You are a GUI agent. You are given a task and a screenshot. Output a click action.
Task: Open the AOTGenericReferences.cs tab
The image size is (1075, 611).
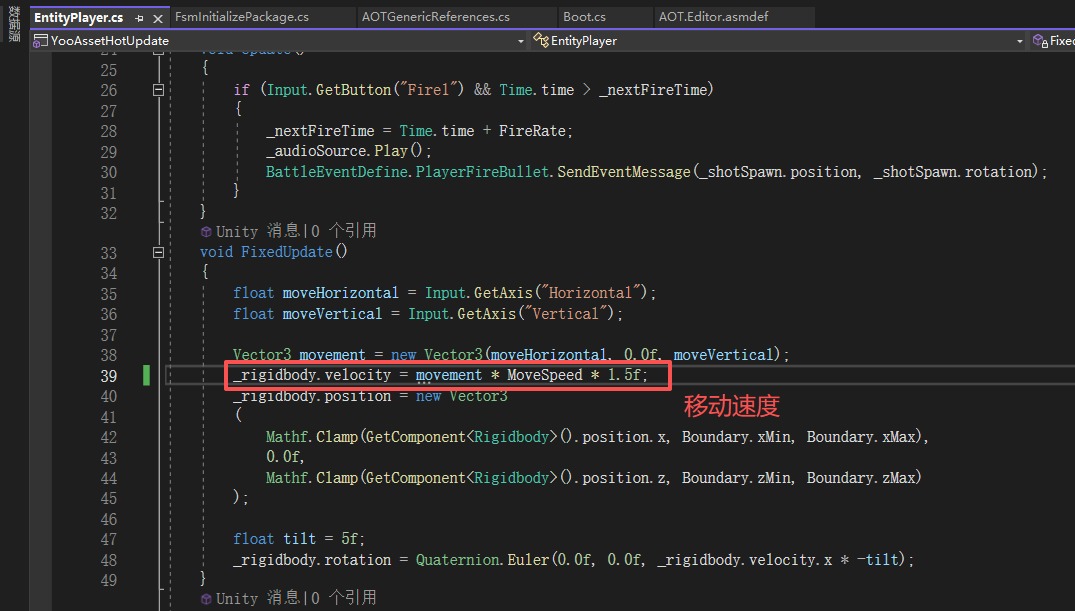click(x=436, y=16)
